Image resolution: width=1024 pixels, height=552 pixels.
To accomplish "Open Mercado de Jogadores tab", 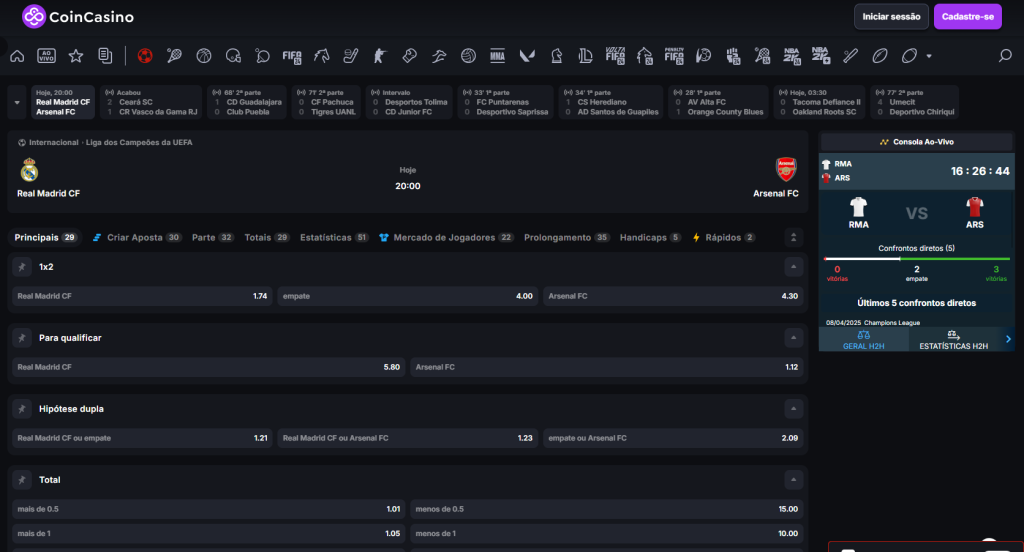I will tap(446, 237).
